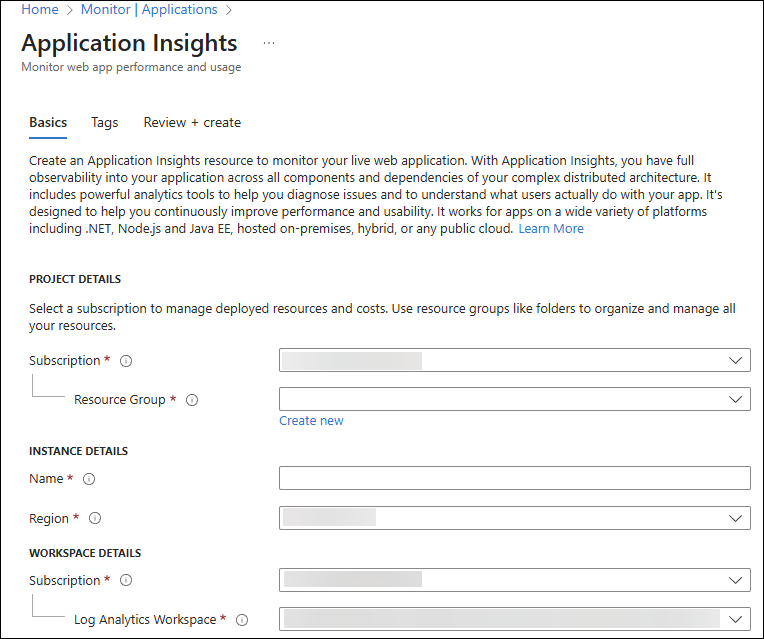Switch to the Tags tab
Screen dimensions: 764x639
105,122
